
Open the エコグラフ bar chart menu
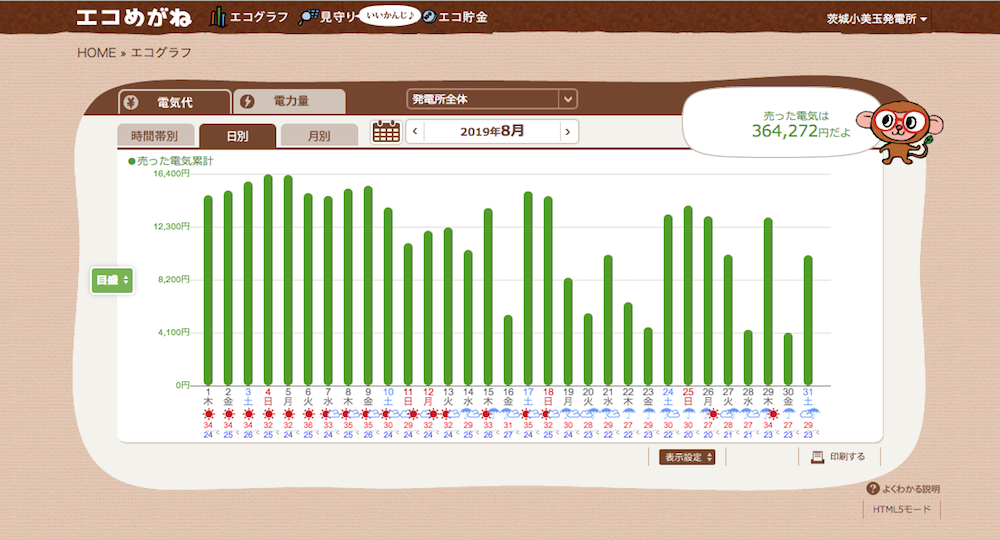249,17
